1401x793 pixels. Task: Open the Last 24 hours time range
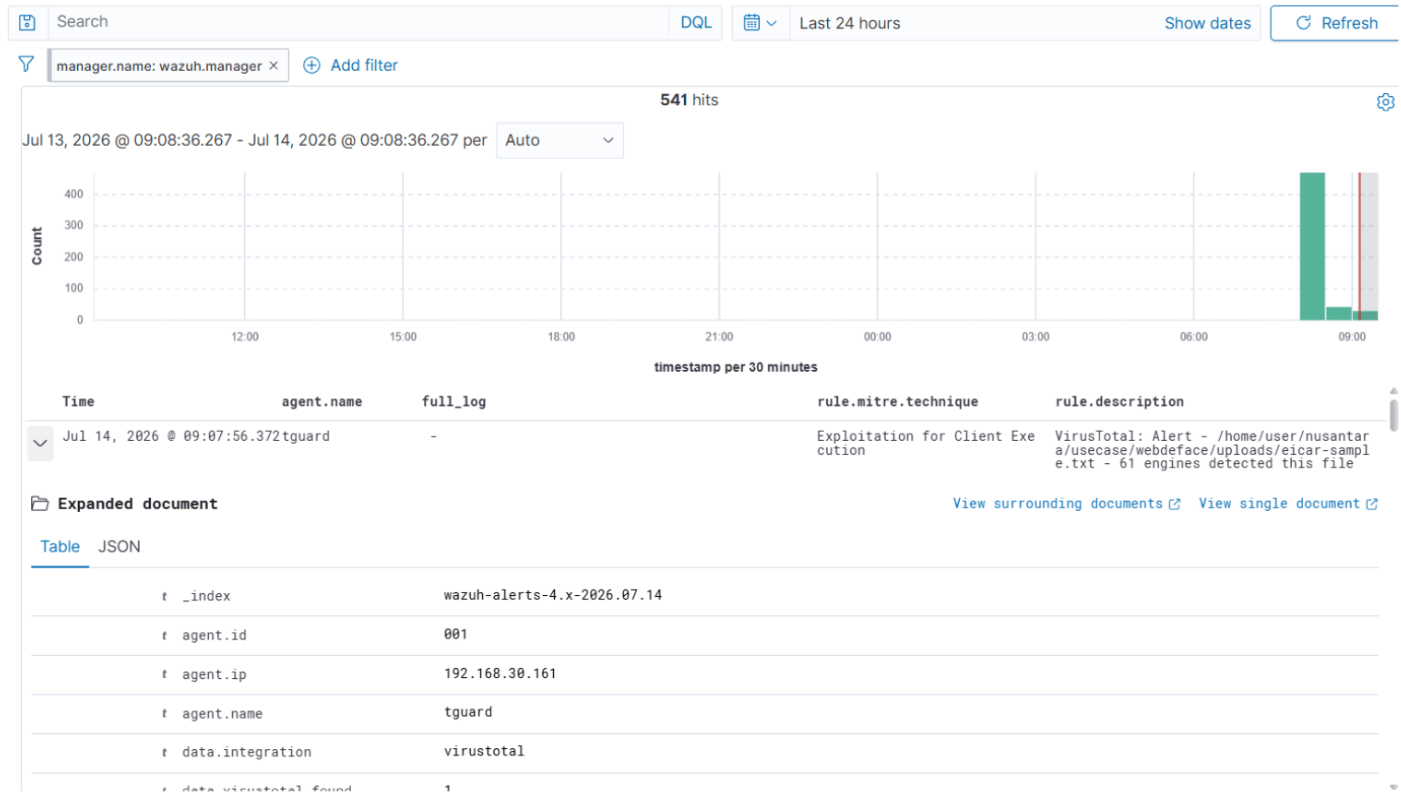pyautogui.click(x=850, y=23)
